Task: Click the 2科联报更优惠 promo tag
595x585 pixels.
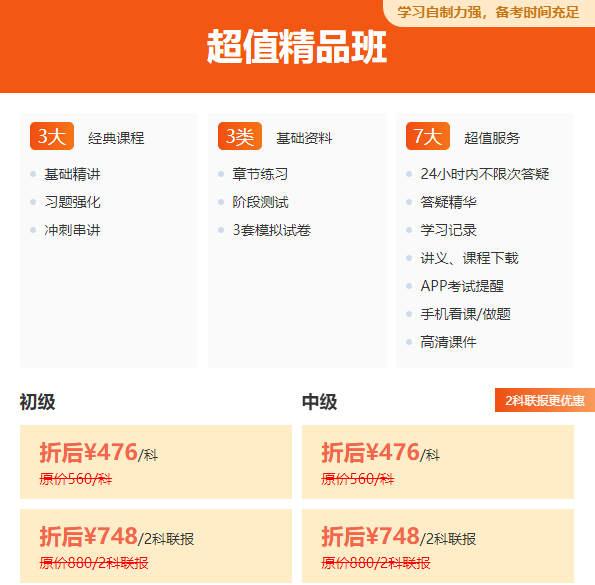Action: 545,400
